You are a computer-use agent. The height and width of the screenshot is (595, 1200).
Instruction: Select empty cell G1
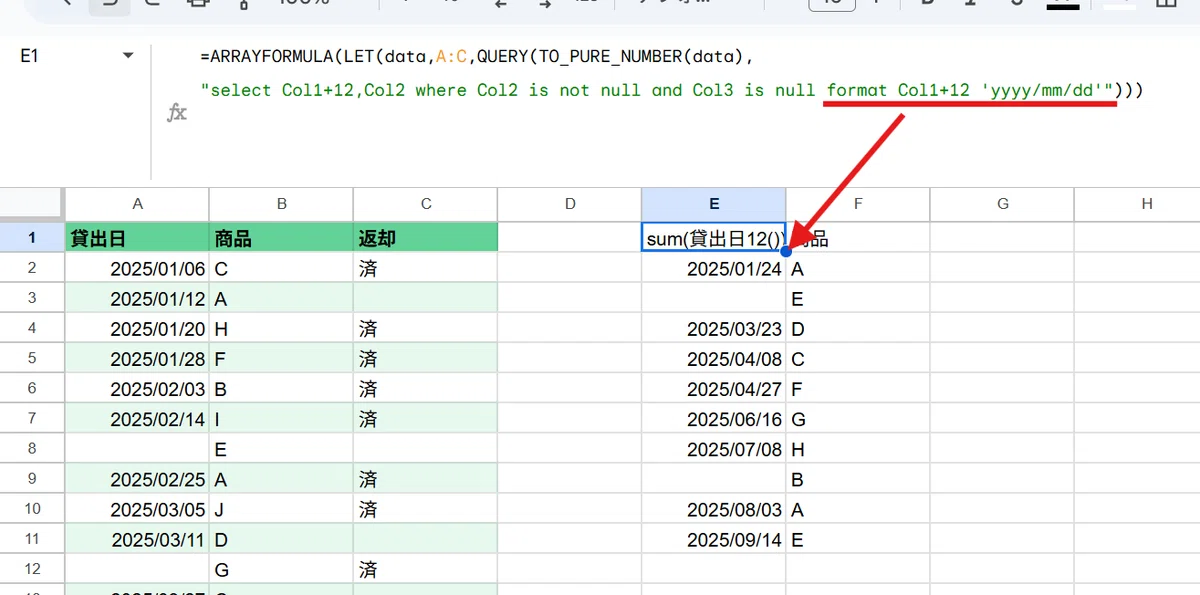click(1002, 238)
